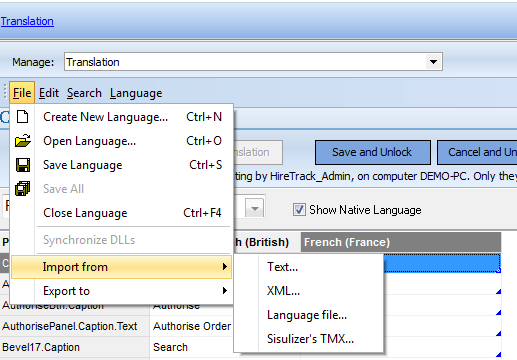The image size is (517, 360).
Task: Select the Save All menu entry
Action: [x=122, y=189]
